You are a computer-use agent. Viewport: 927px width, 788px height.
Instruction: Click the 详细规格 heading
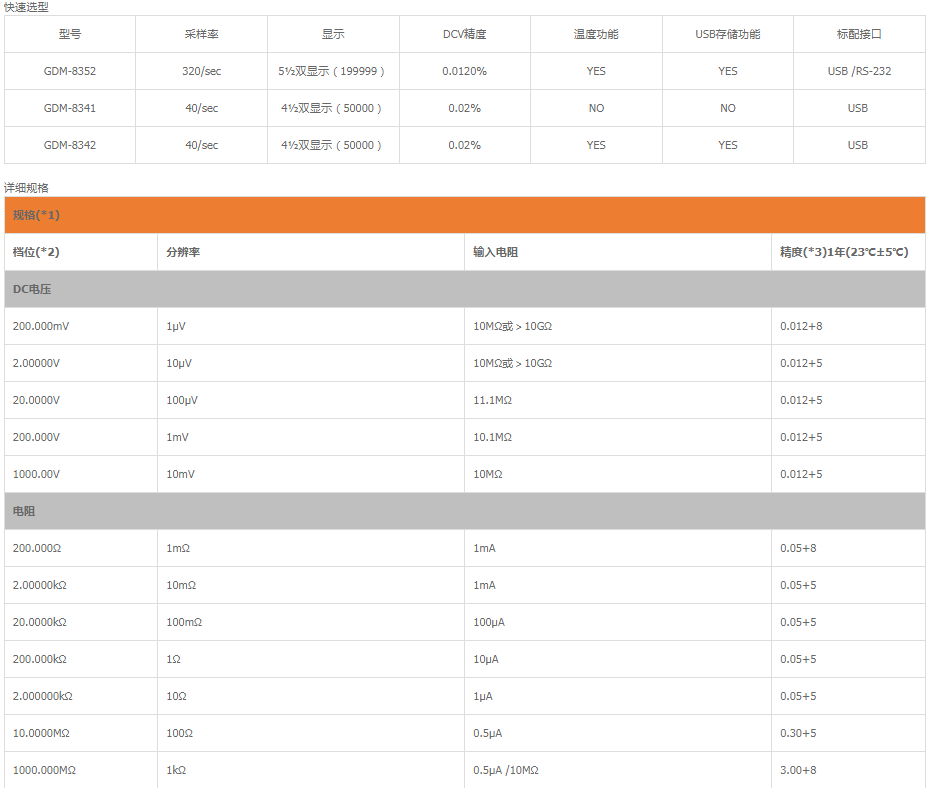(26, 188)
